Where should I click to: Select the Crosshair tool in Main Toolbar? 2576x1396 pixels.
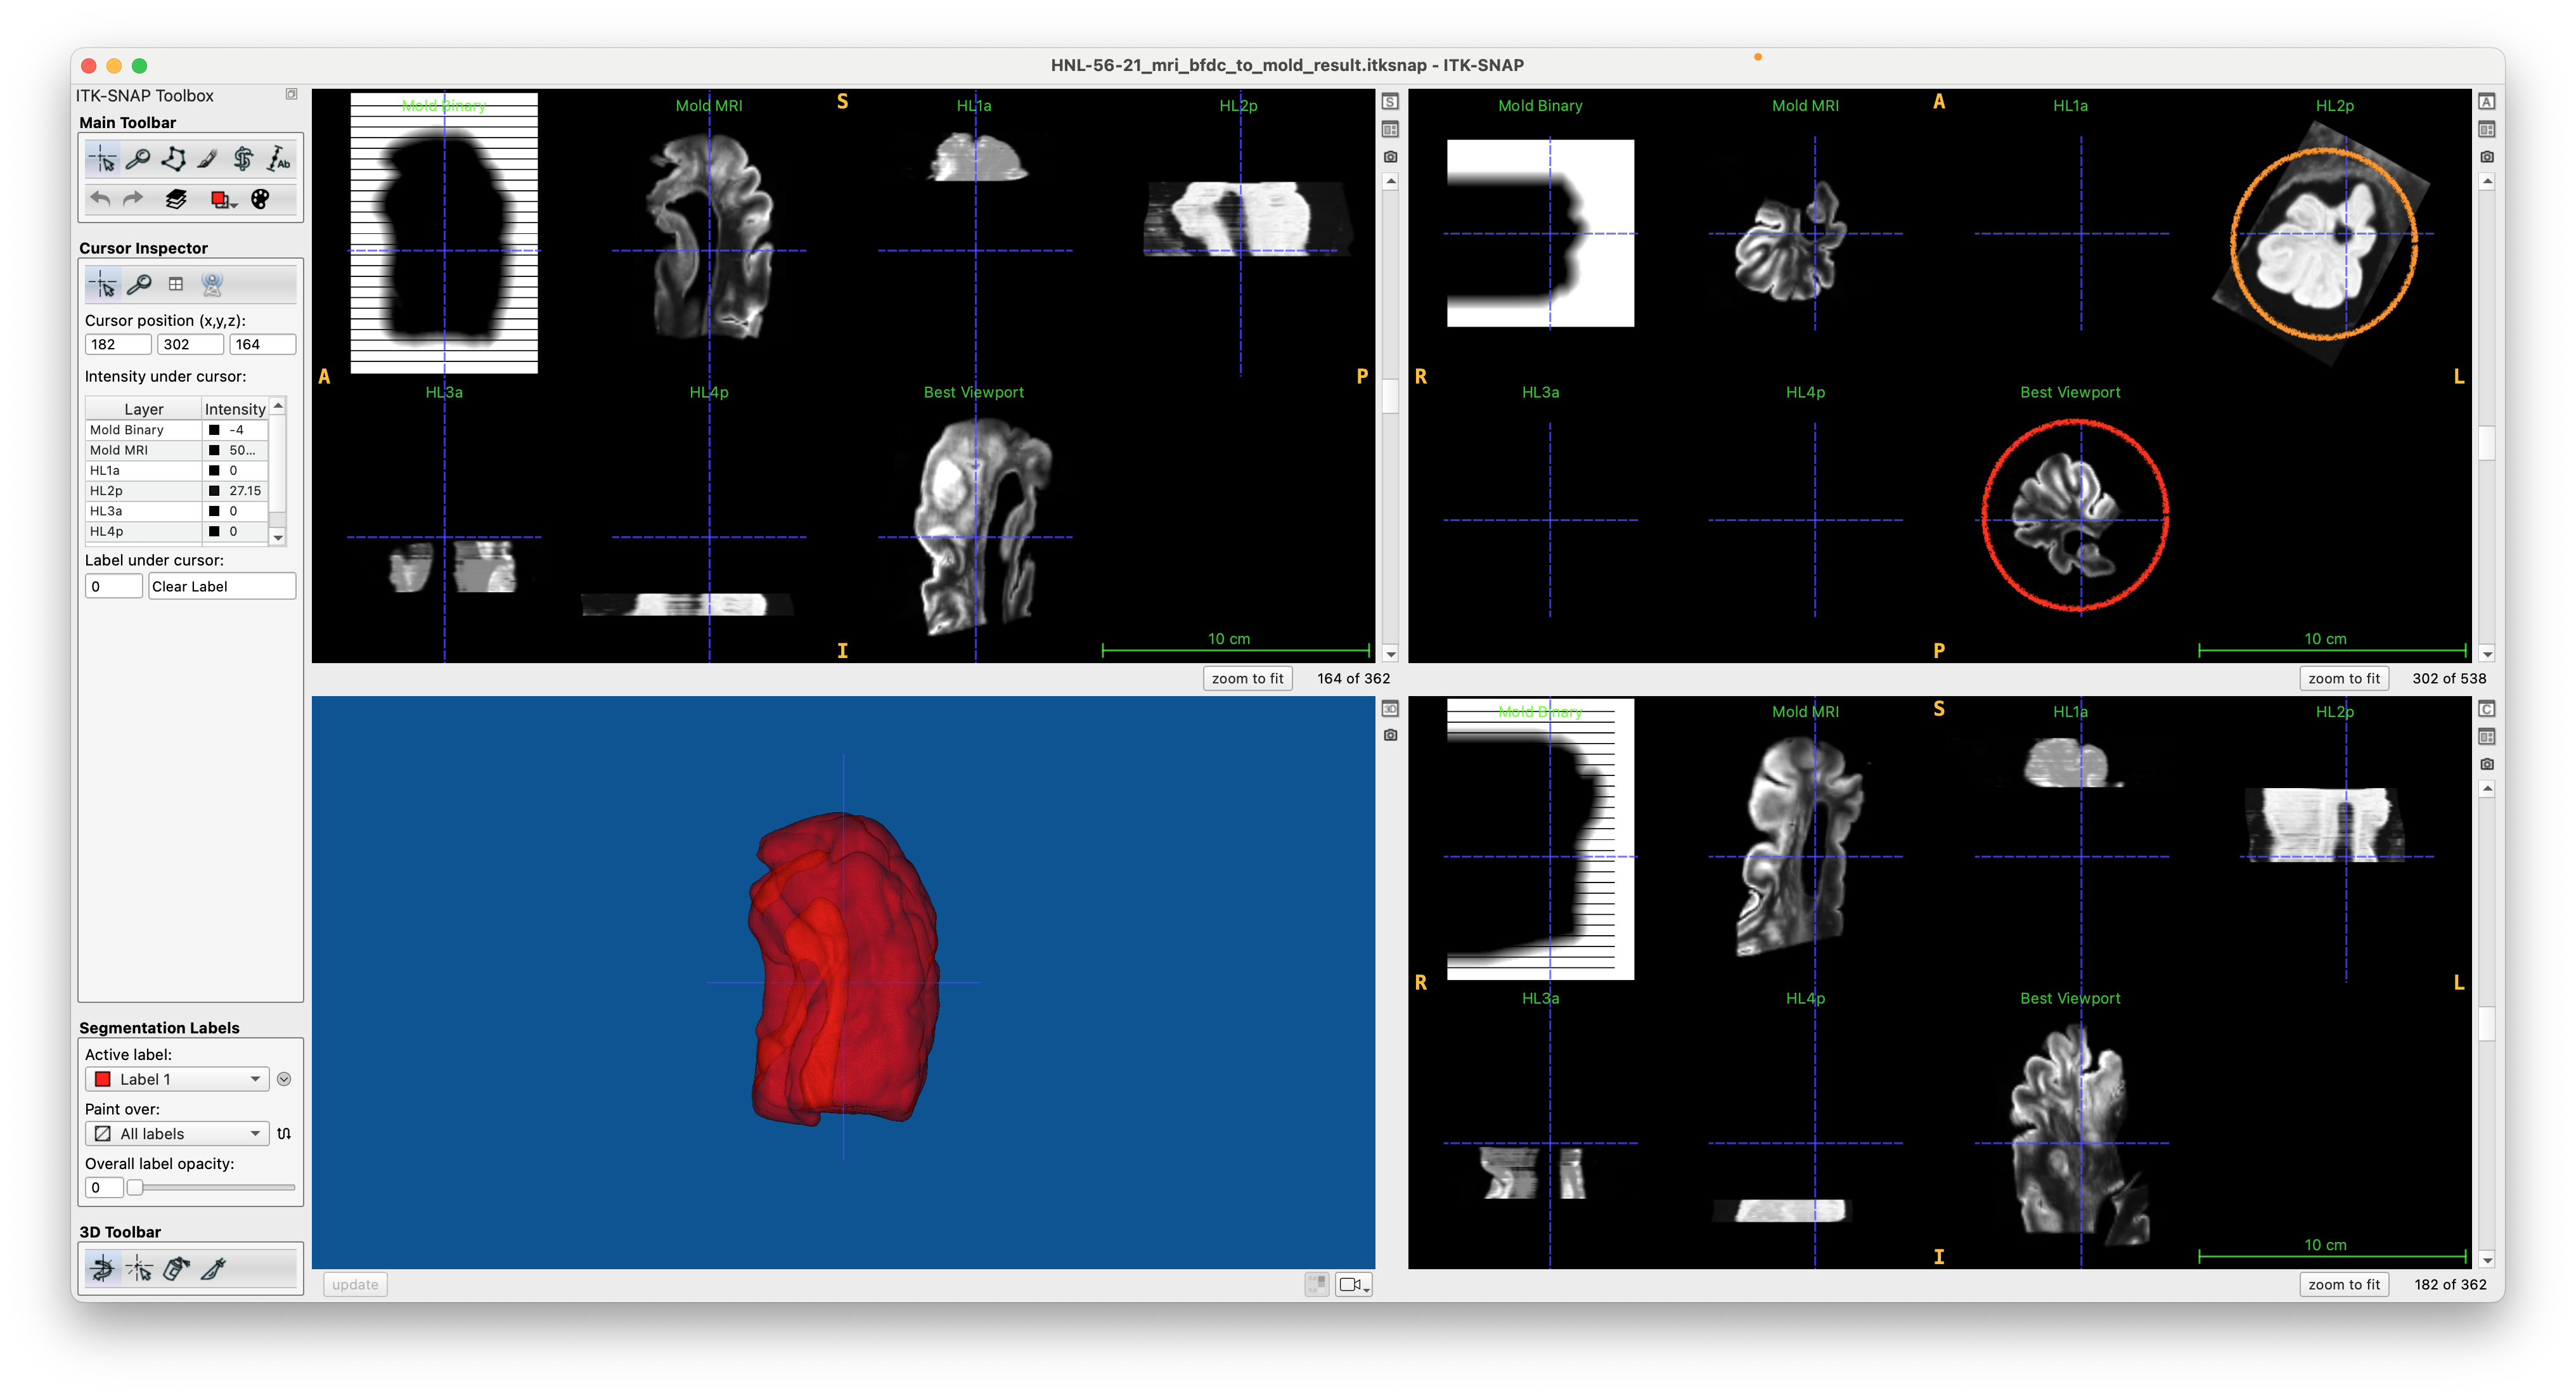(103, 159)
